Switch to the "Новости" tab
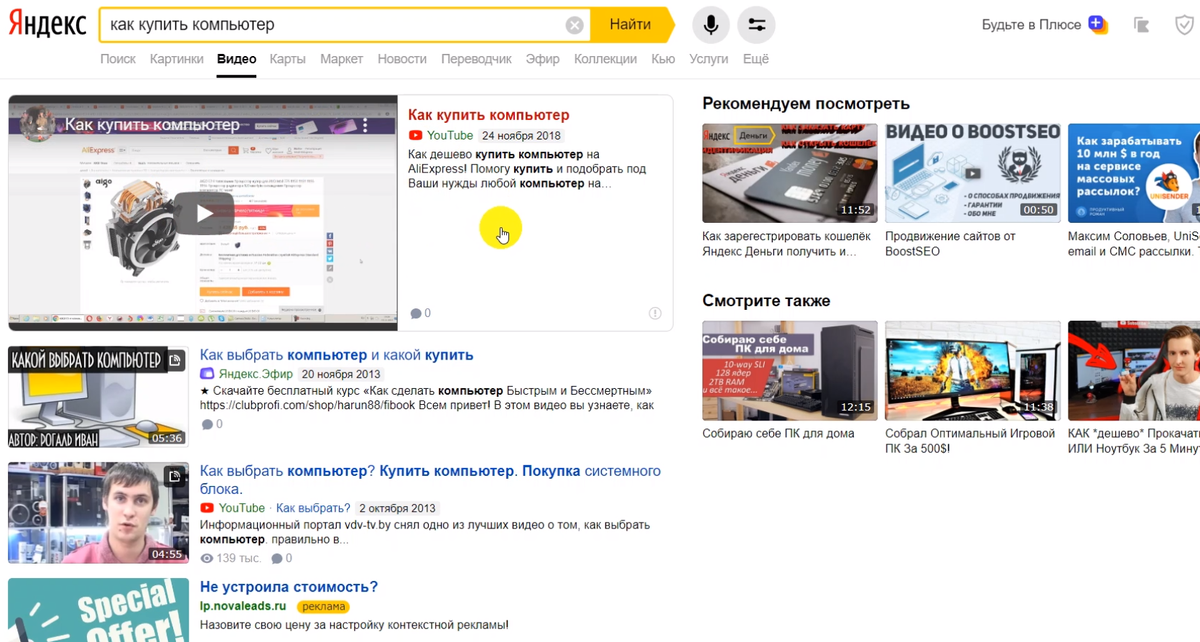Image resolution: width=1200 pixels, height=642 pixels. coord(402,59)
